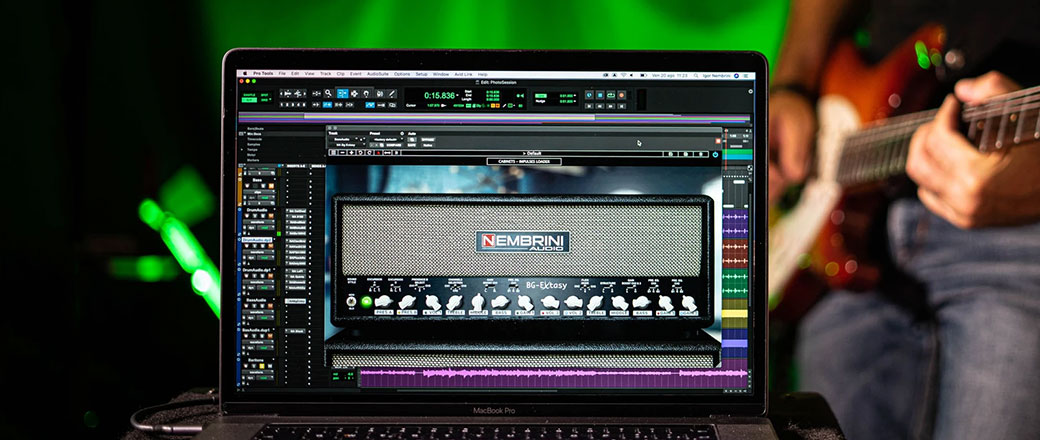Click the plugin Native button
This screenshot has height=440, width=1040.
(x=428, y=145)
